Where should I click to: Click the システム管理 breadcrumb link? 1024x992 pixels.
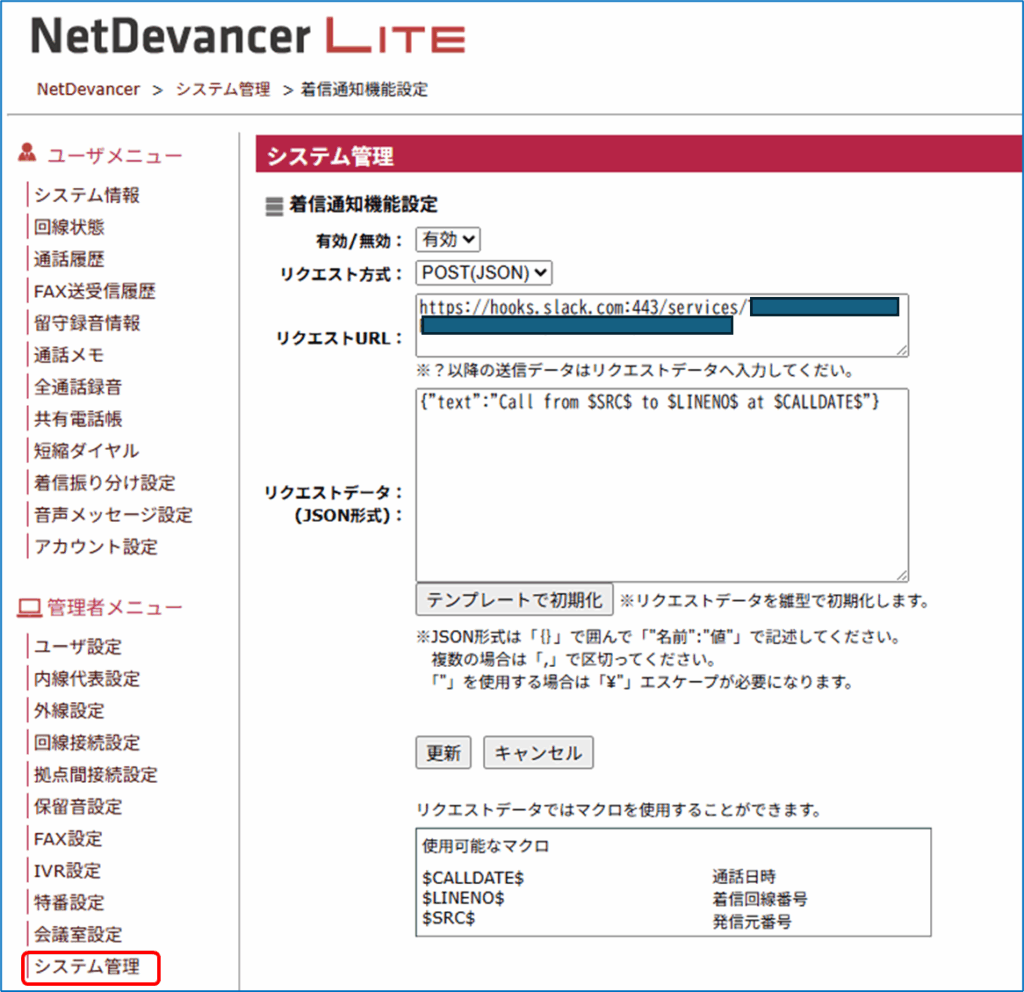point(223,89)
